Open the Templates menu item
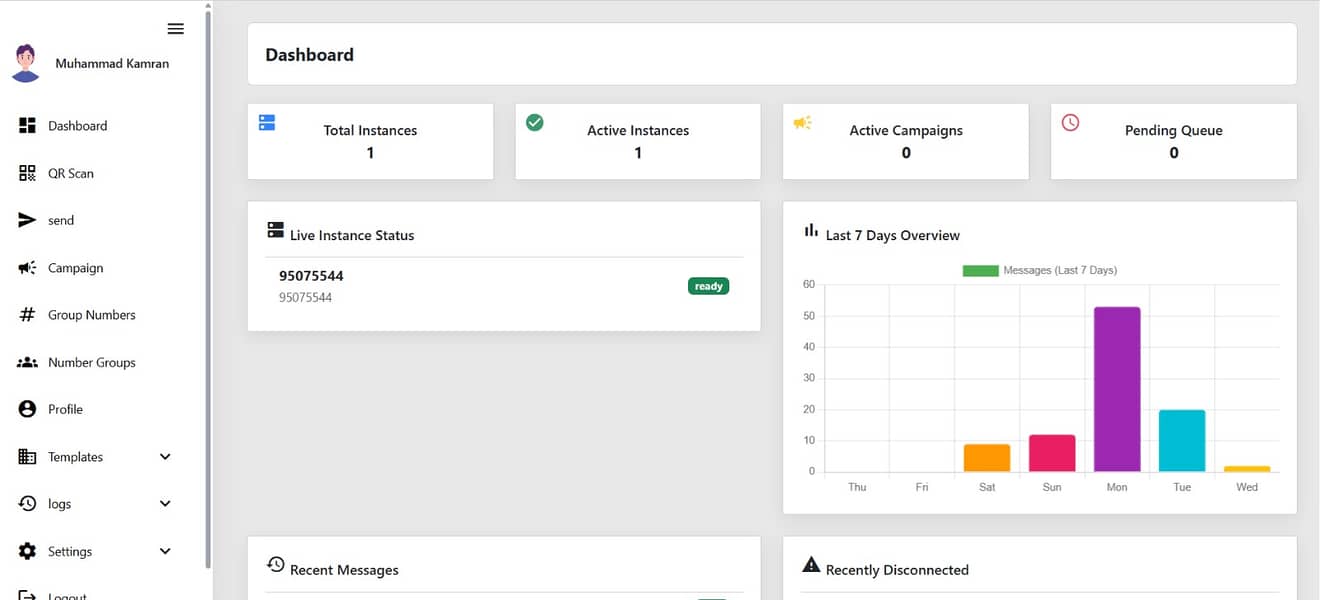 click(75, 457)
